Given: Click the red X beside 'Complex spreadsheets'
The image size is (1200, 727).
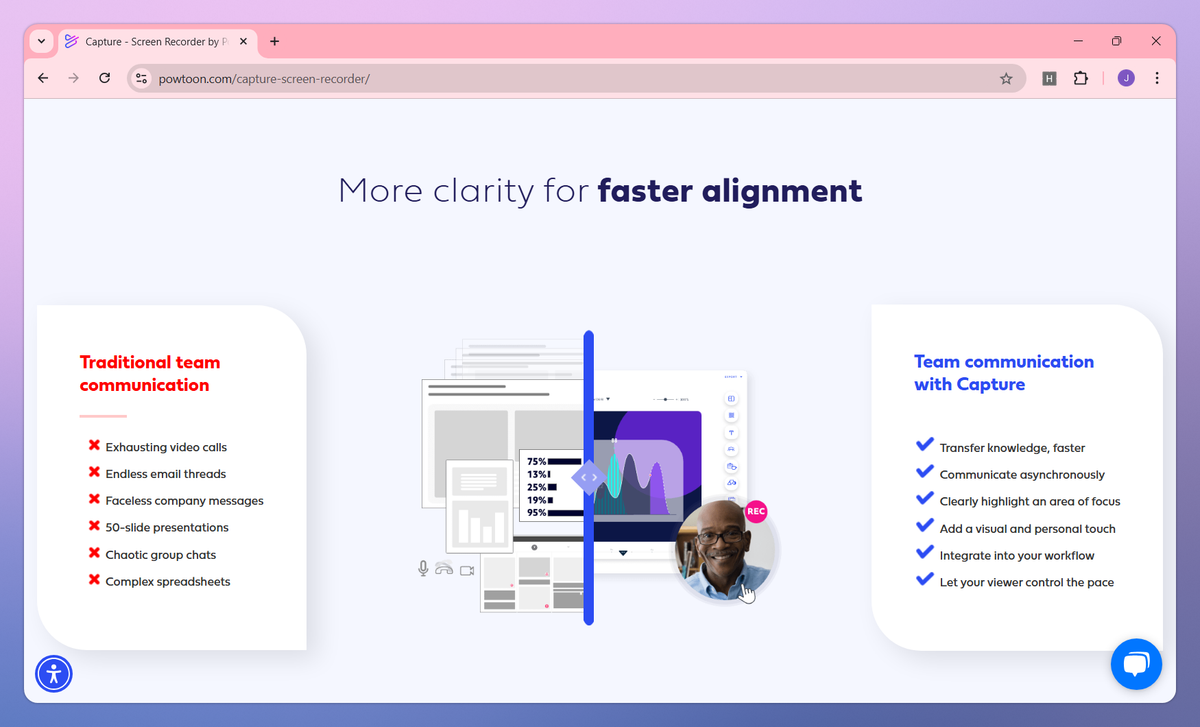Looking at the screenshot, I should [x=94, y=580].
